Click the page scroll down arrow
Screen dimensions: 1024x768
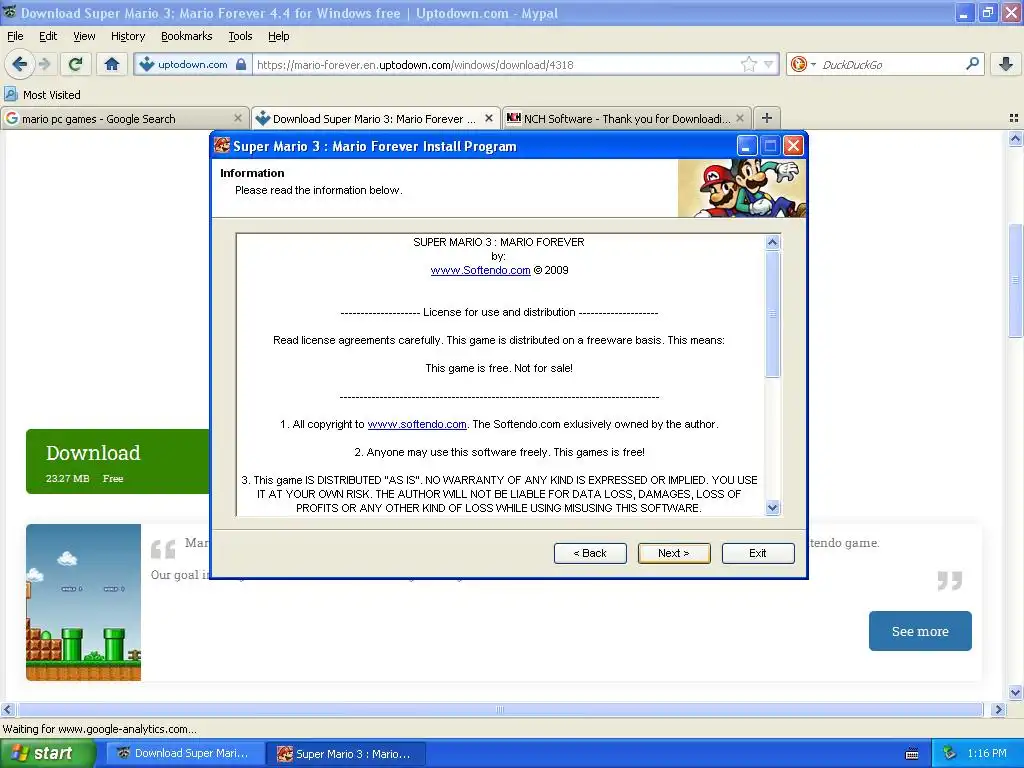(1015, 692)
